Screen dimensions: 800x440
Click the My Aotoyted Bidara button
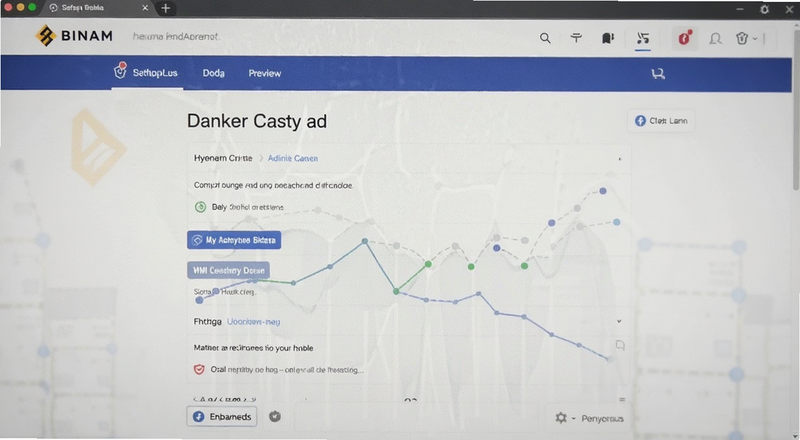pos(234,240)
